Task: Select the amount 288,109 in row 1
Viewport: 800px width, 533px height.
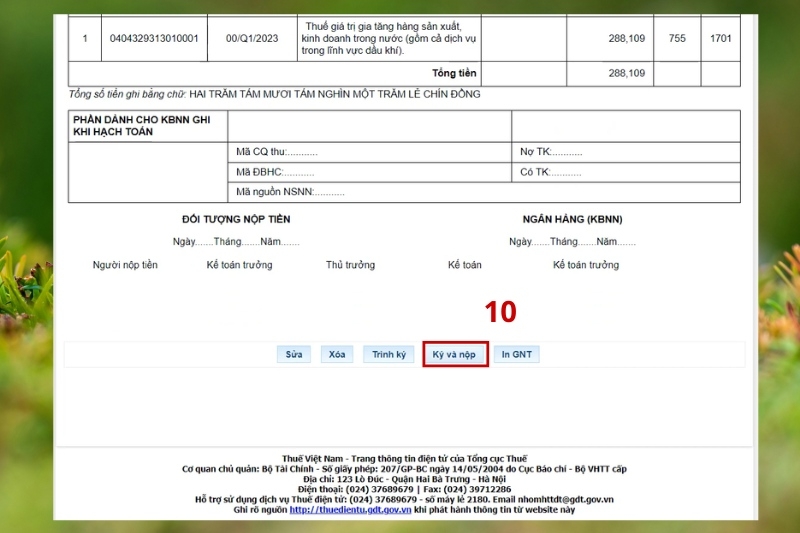Action: [627, 38]
